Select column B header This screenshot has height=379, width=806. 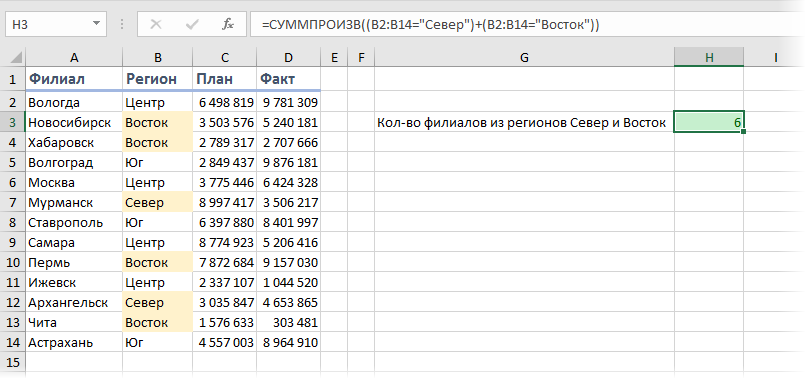click(158, 58)
